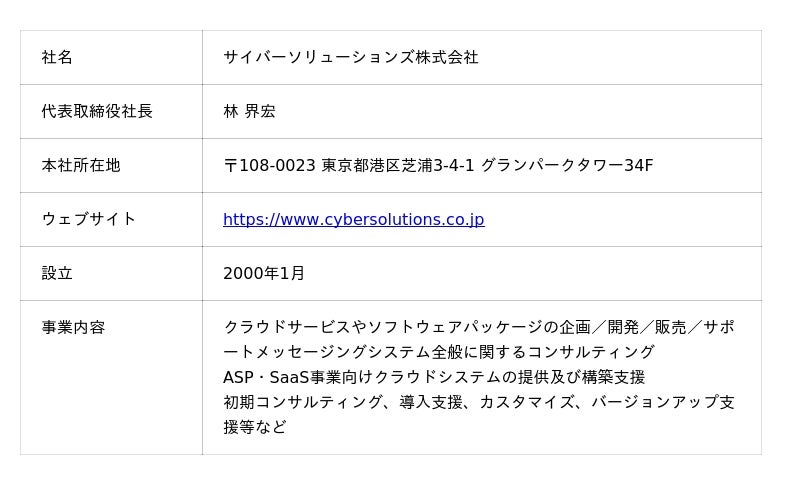Click the ウェブサイト row label

tap(89, 220)
